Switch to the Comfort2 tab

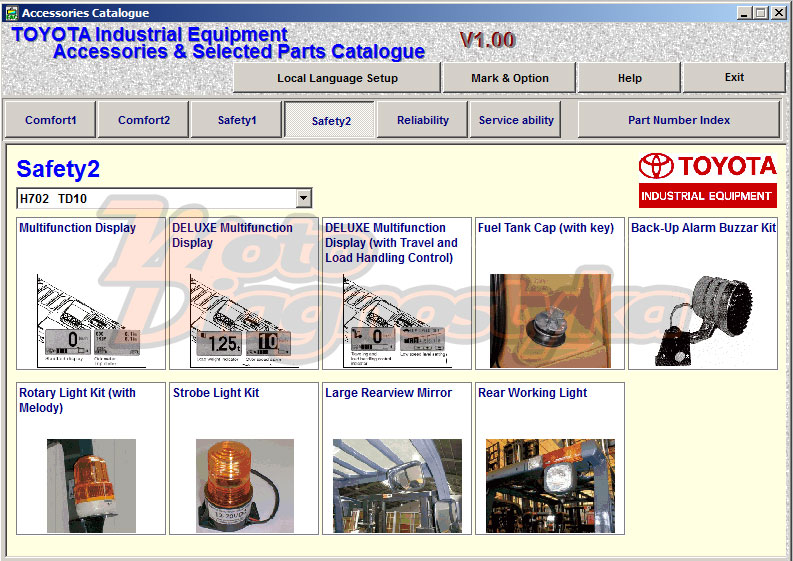tap(144, 120)
